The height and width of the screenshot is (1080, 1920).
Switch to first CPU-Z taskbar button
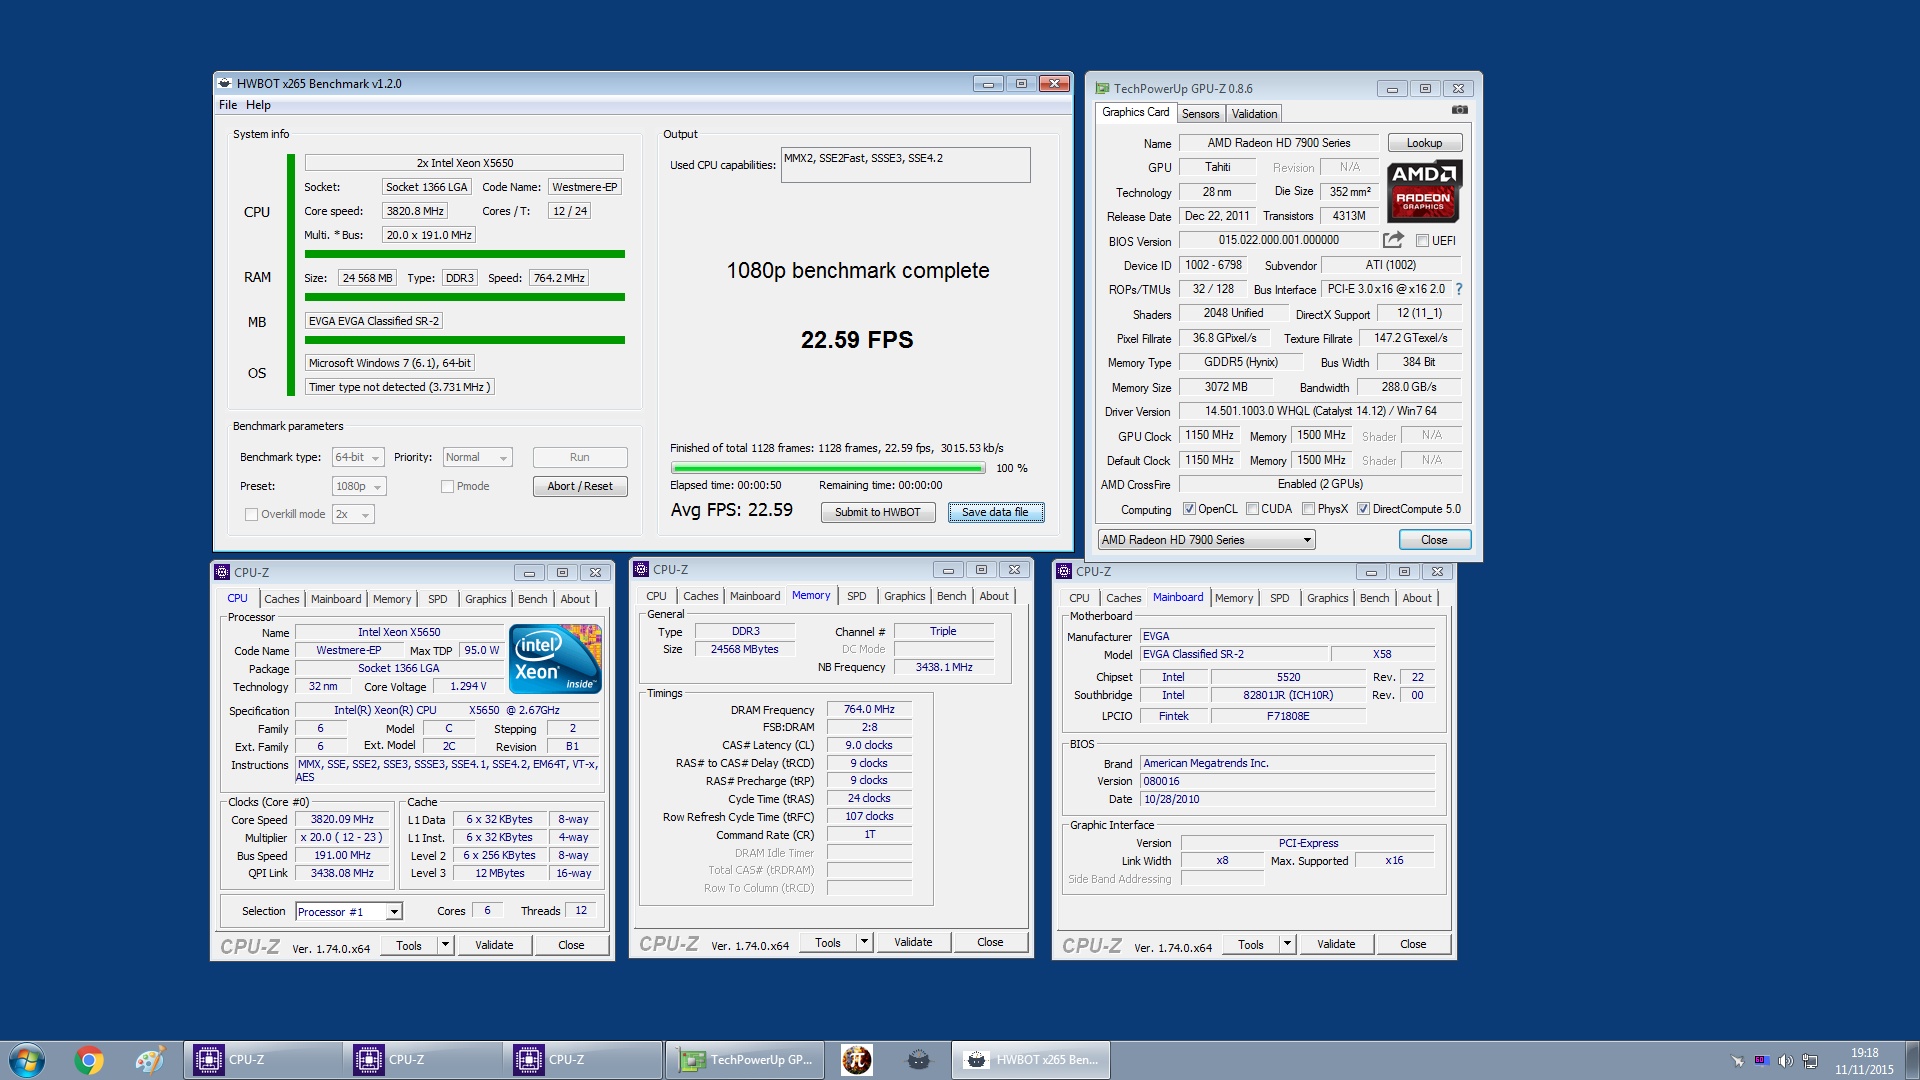[x=262, y=1060]
